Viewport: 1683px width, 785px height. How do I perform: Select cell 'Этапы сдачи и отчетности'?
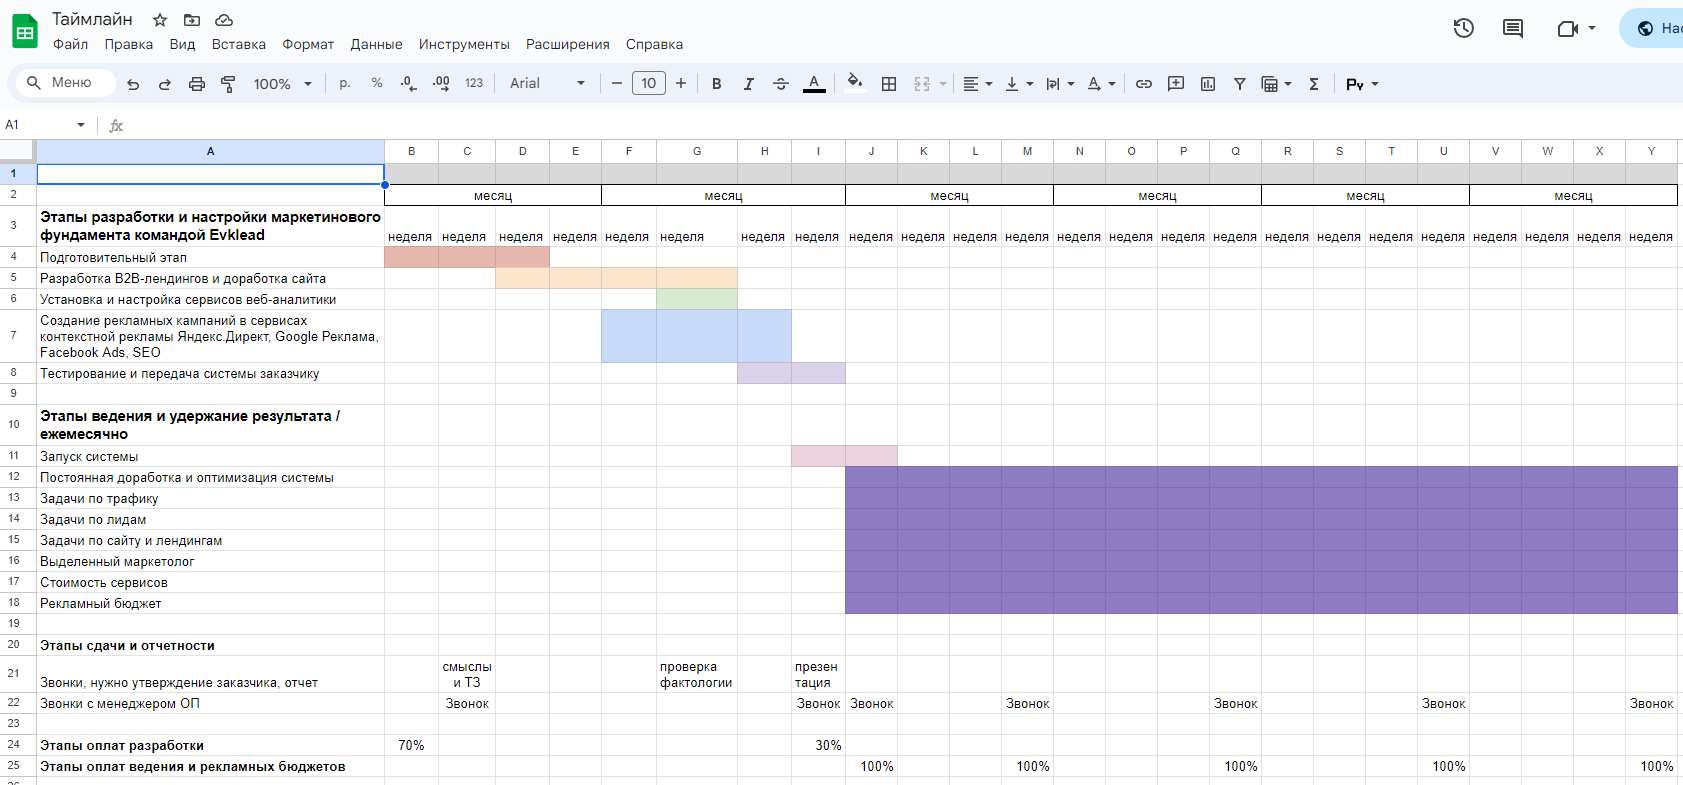point(210,645)
